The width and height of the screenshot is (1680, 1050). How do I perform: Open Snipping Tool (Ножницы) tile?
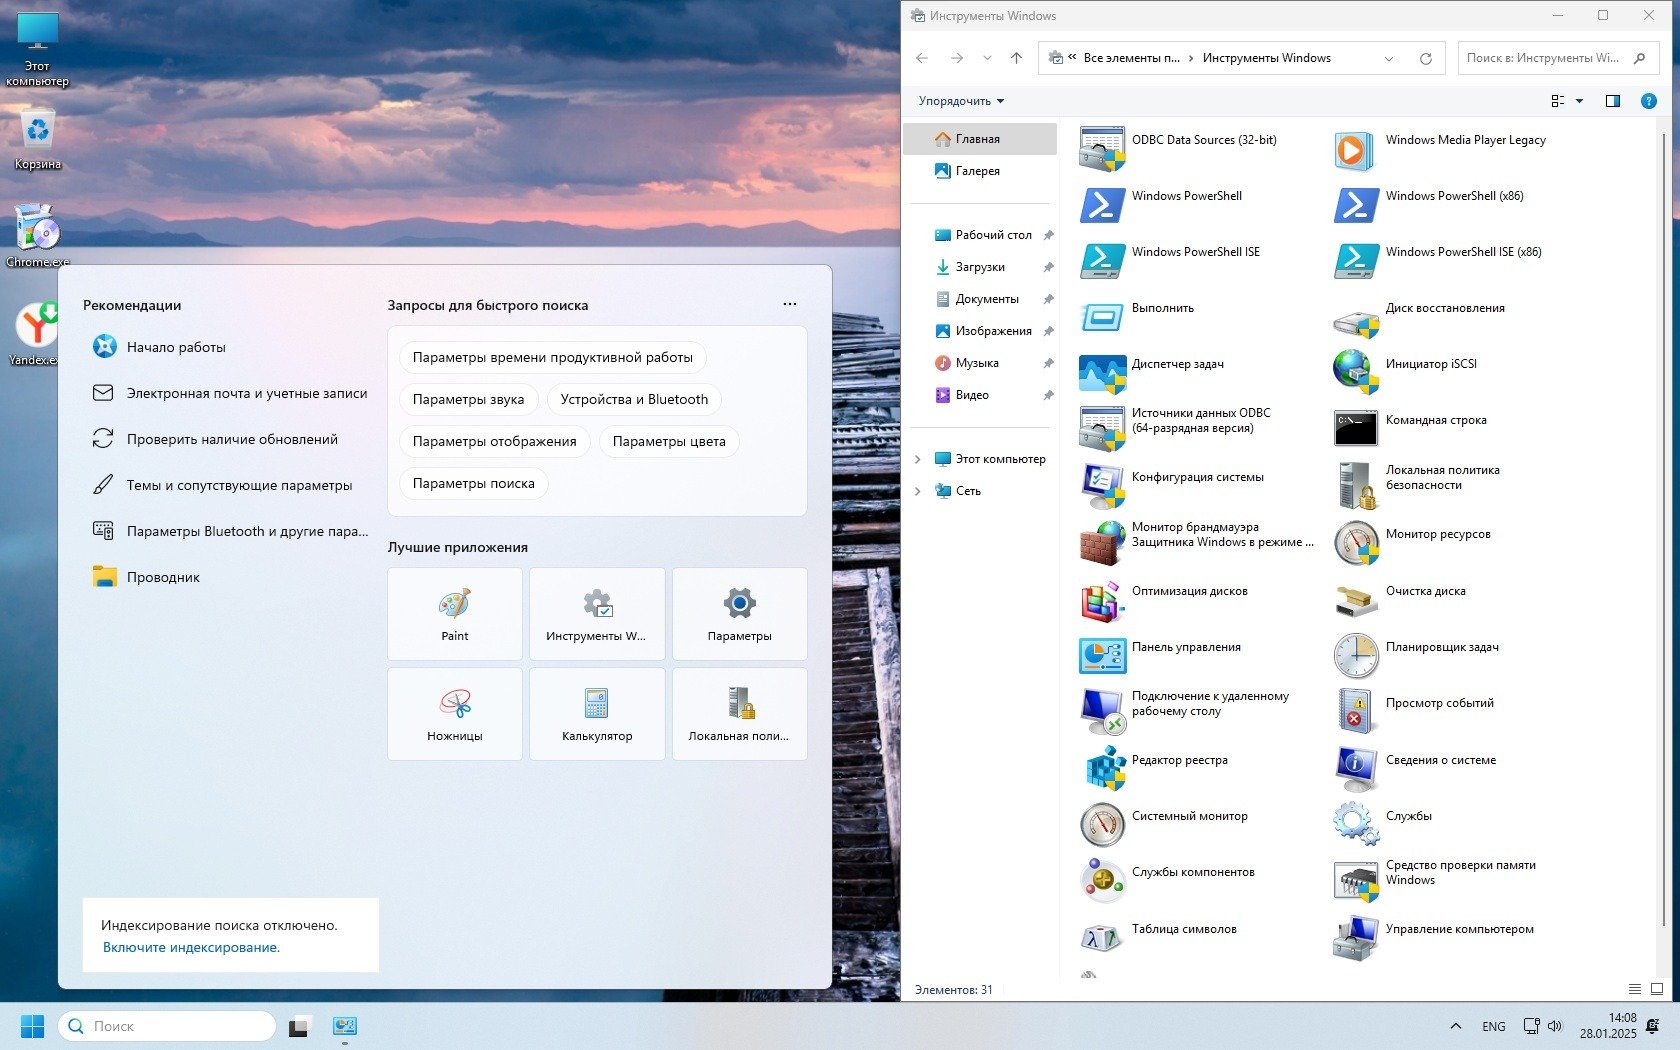(x=455, y=714)
